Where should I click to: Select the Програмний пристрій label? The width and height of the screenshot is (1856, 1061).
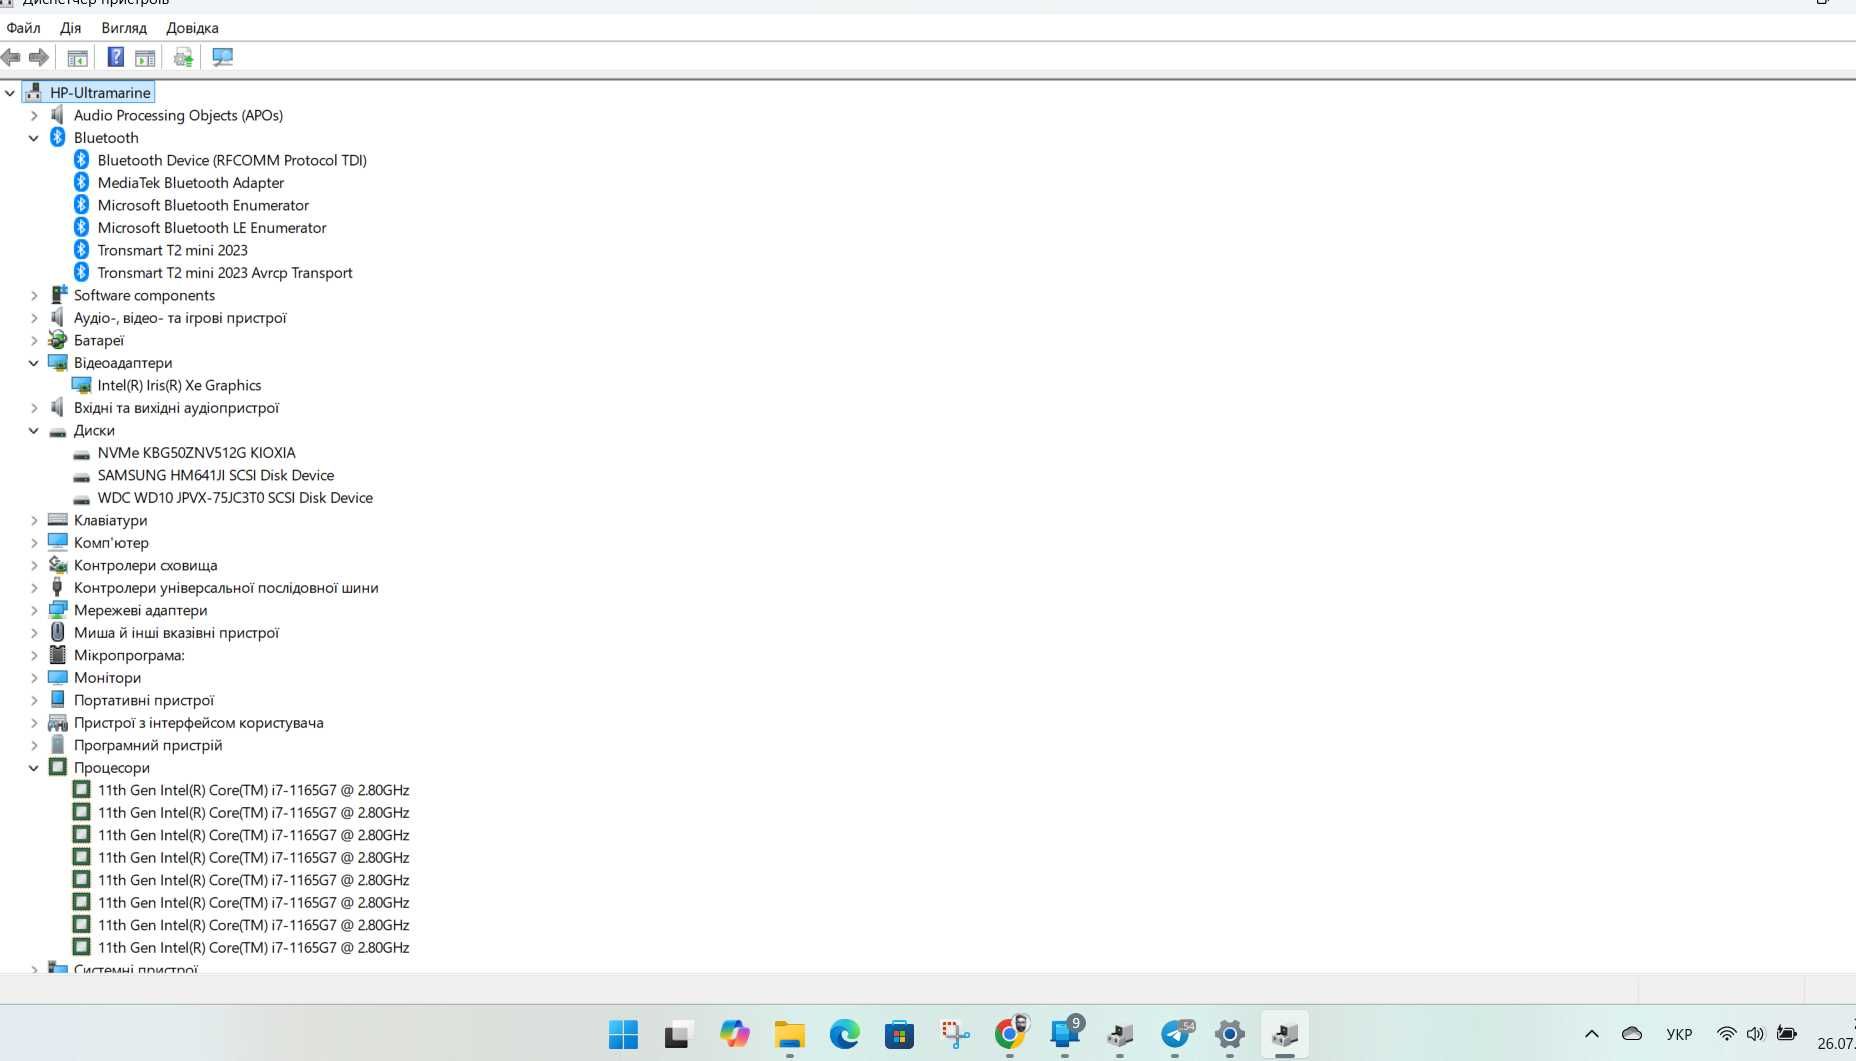(x=148, y=745)
